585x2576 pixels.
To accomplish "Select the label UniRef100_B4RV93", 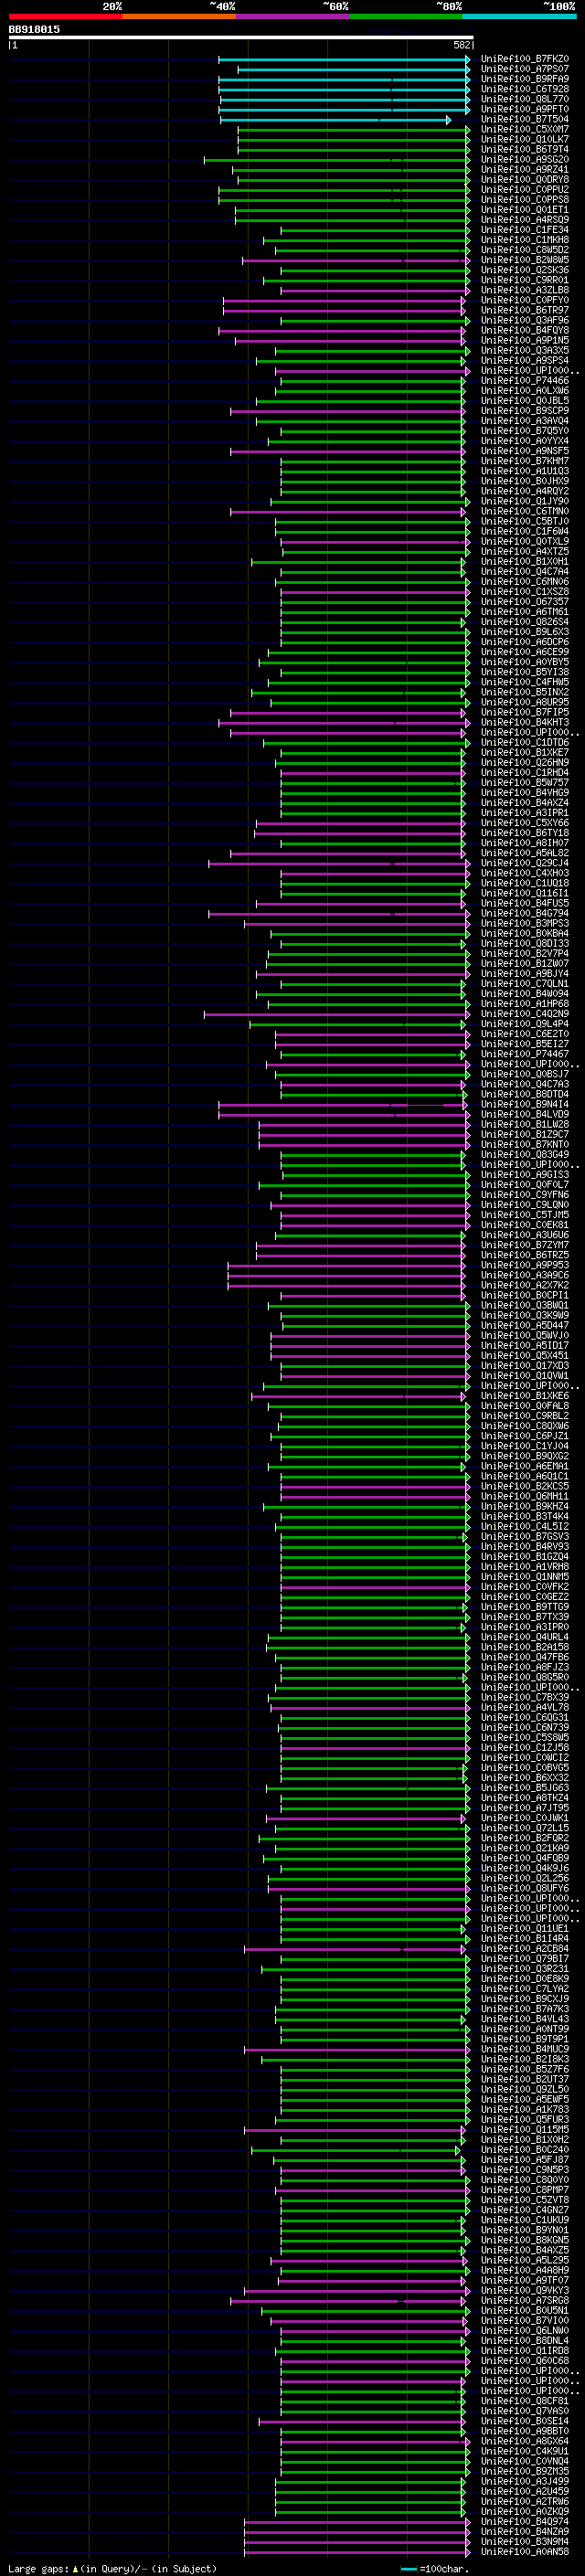I will (x=524, y=1547).
